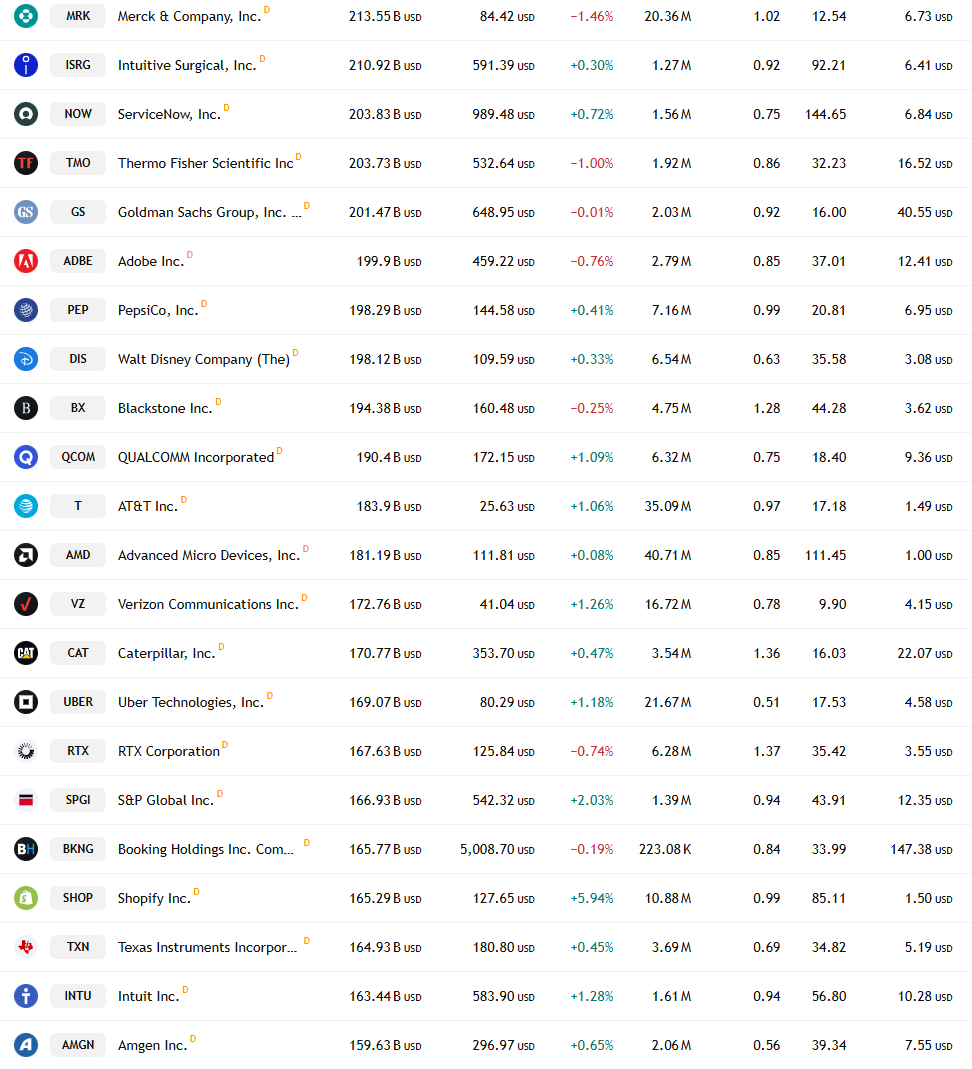The height and width of the screenshot is (1069, 972).
Task: Select the BKNG ticker badge
Action: point(78,849)
